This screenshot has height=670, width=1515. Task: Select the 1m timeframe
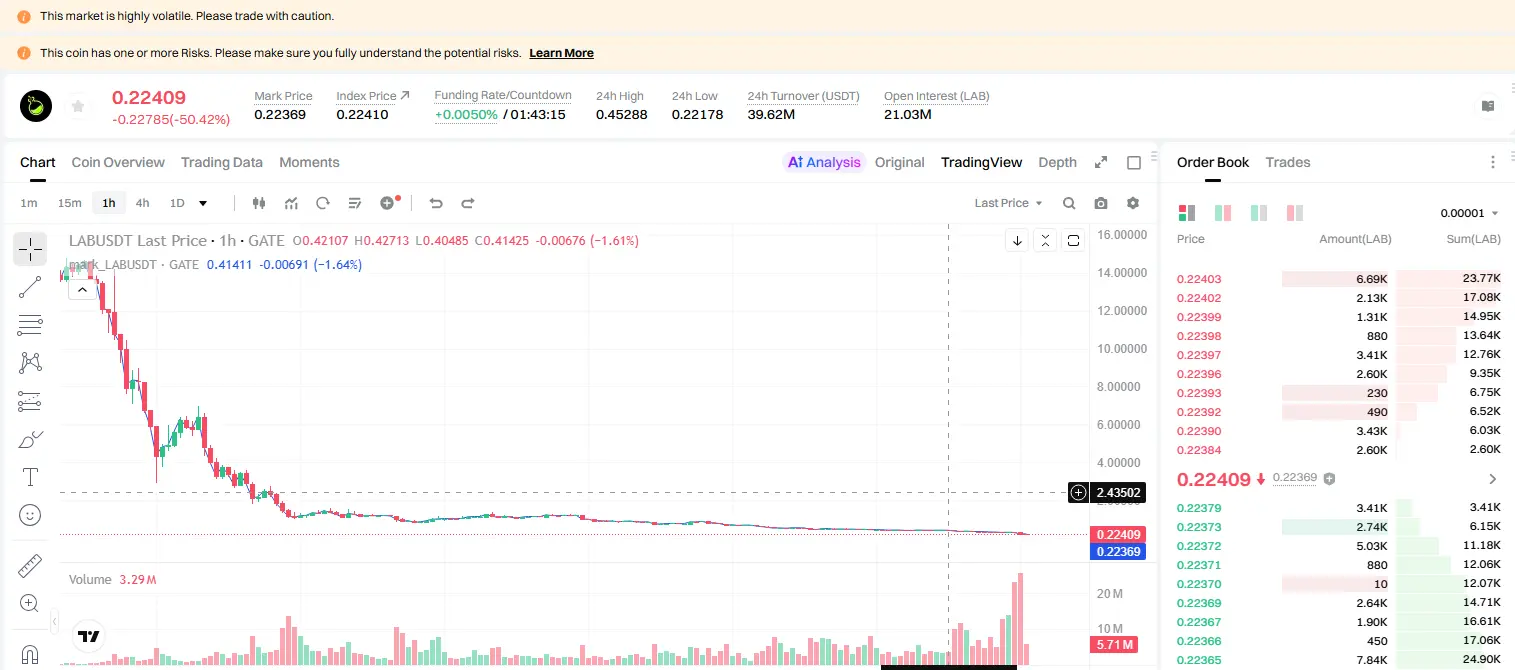(29, 203)
